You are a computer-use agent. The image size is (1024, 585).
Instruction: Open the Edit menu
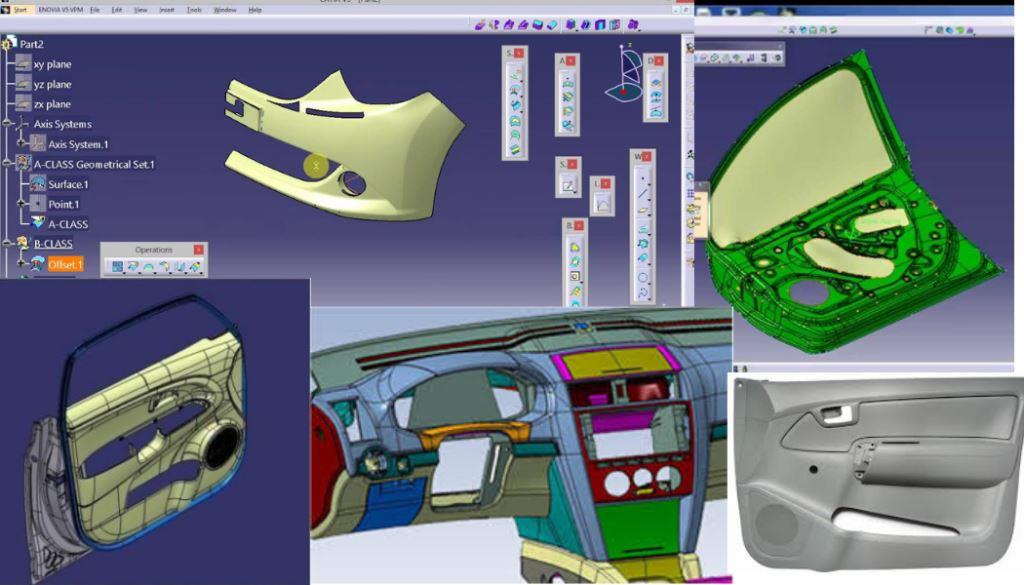(x=117, y=10)
